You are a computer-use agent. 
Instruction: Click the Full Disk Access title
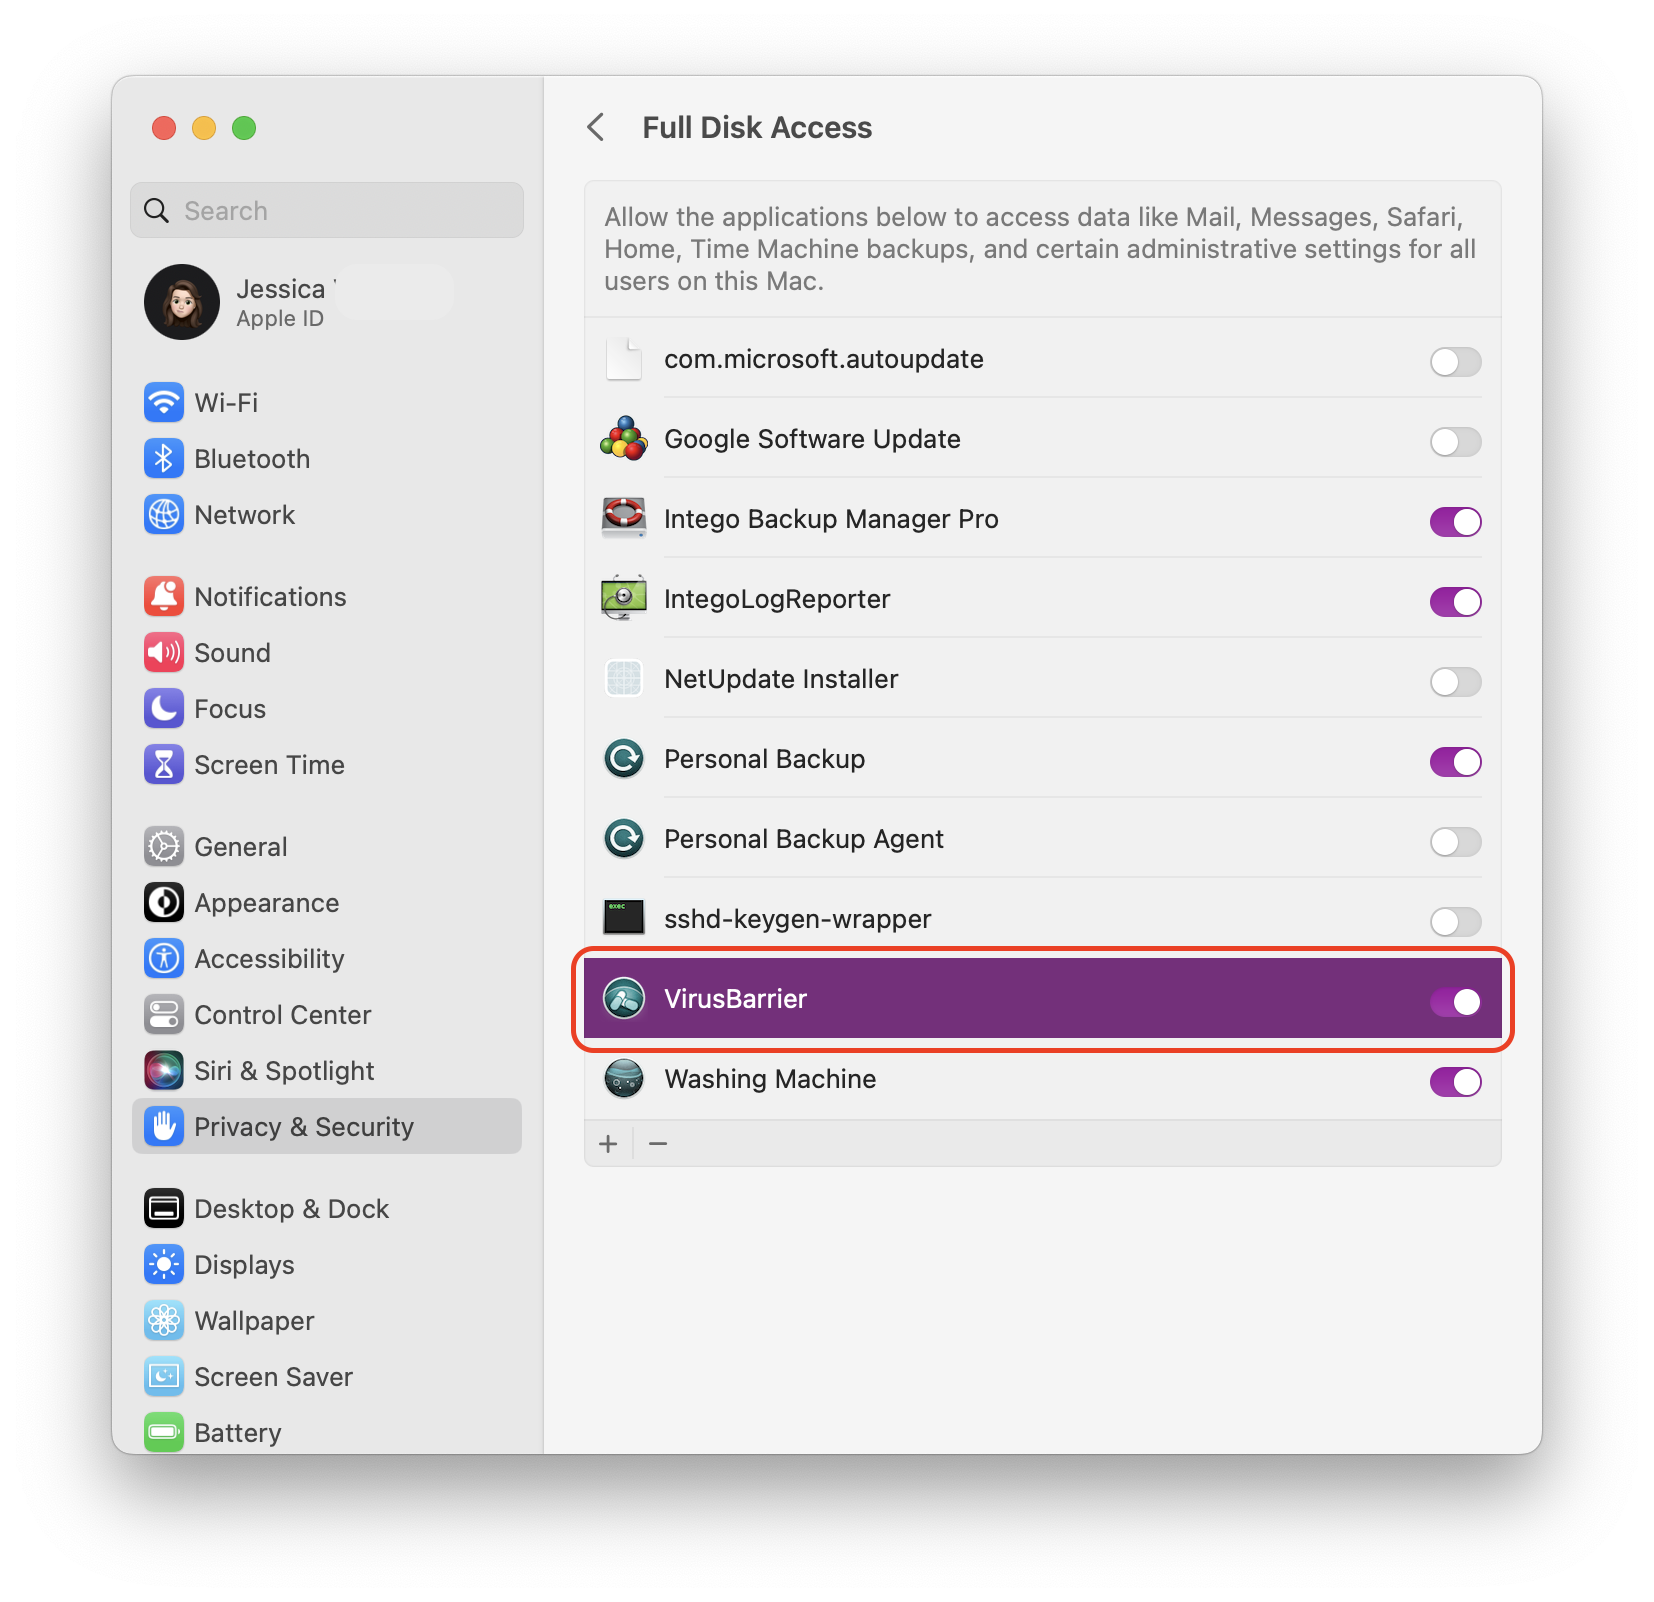point(757,127)
